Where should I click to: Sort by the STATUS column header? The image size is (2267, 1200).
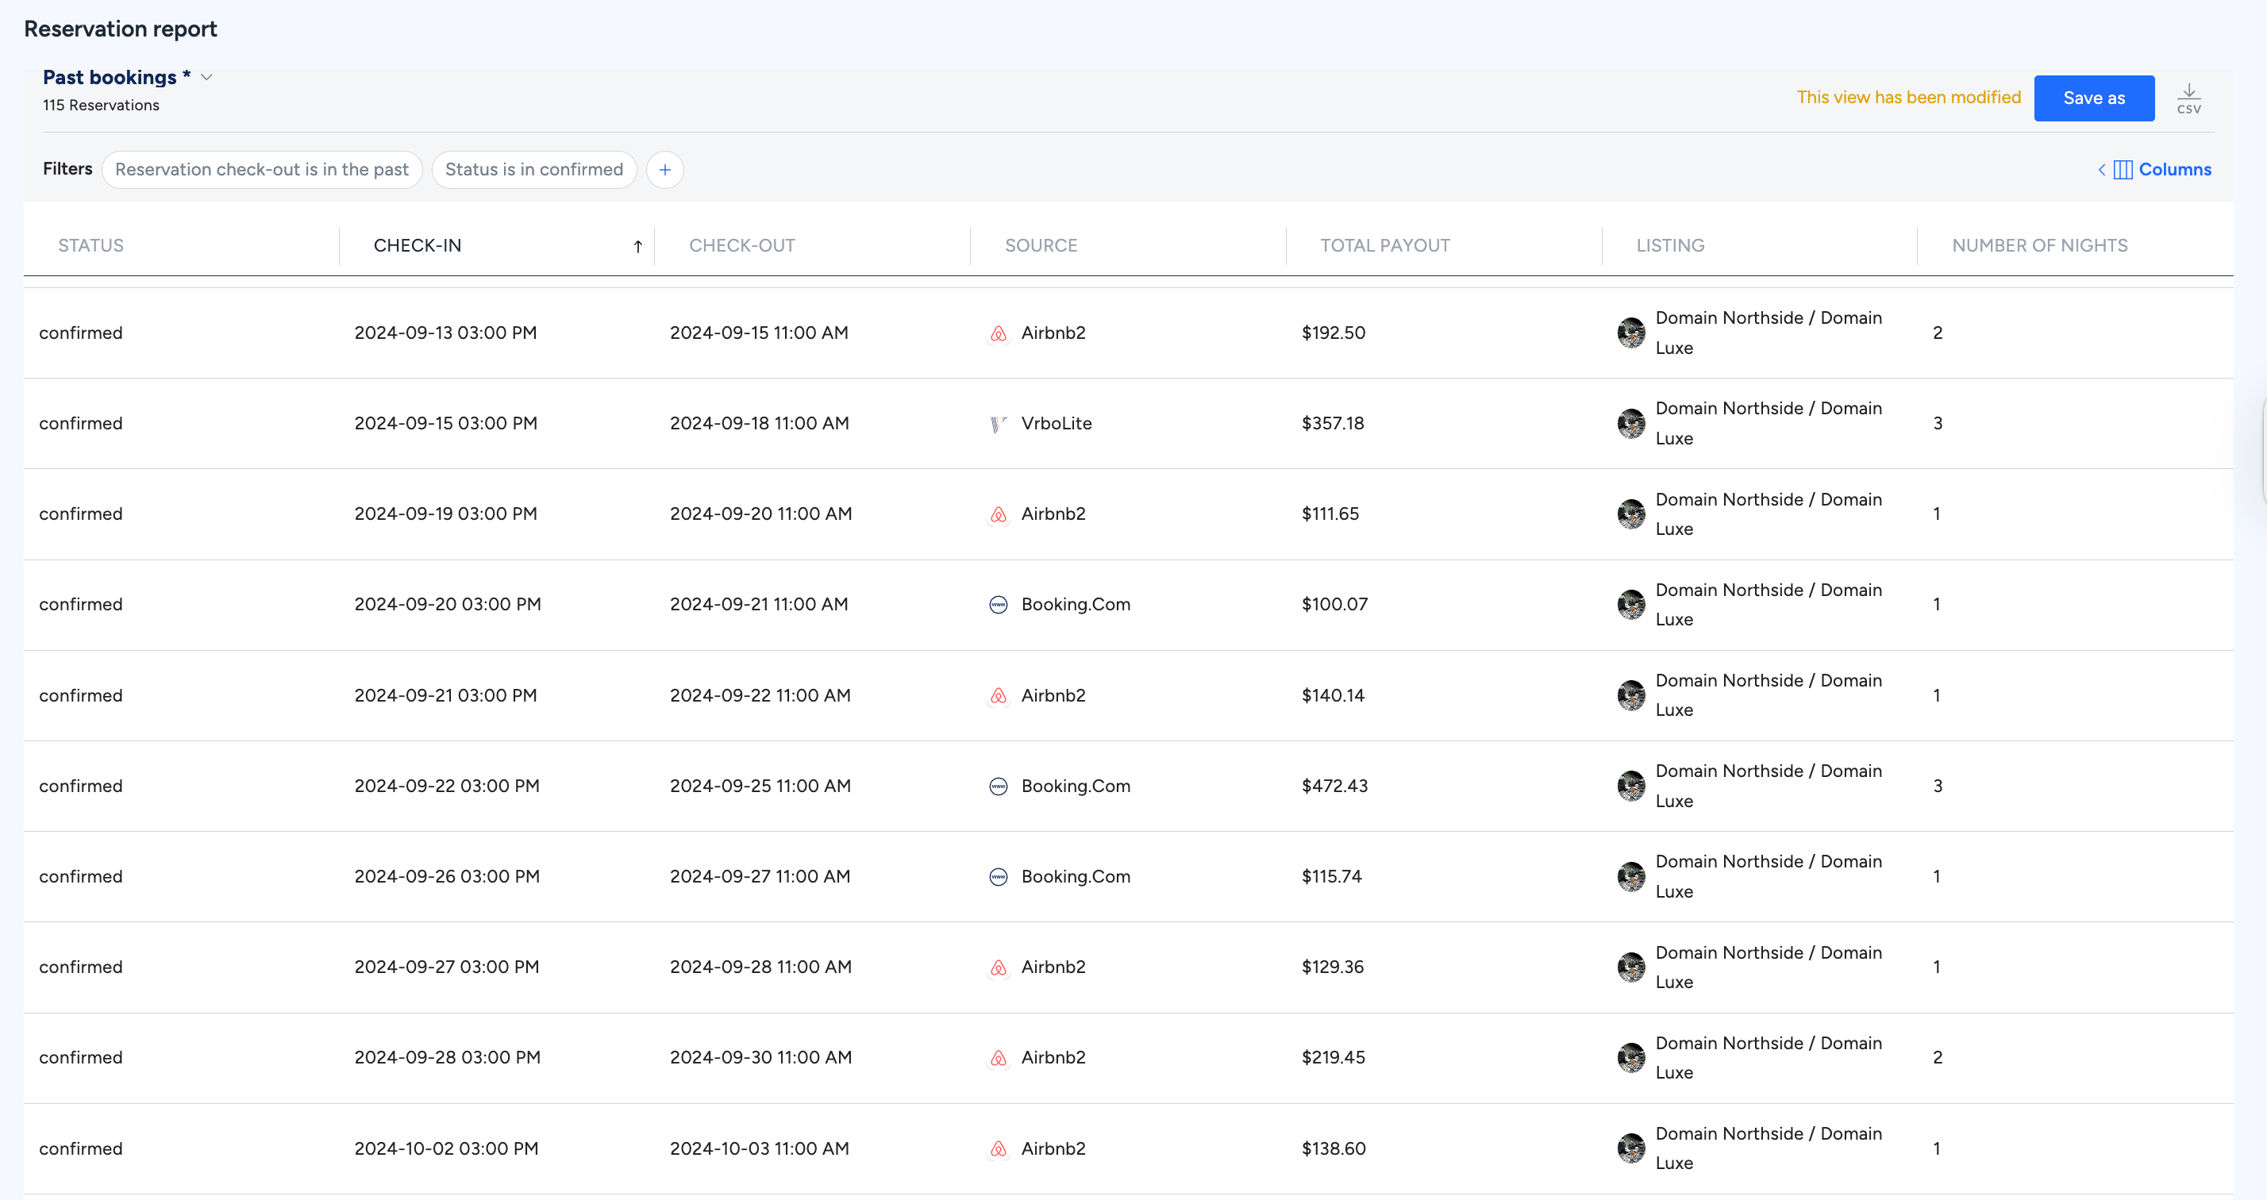[x=91, y=246]
